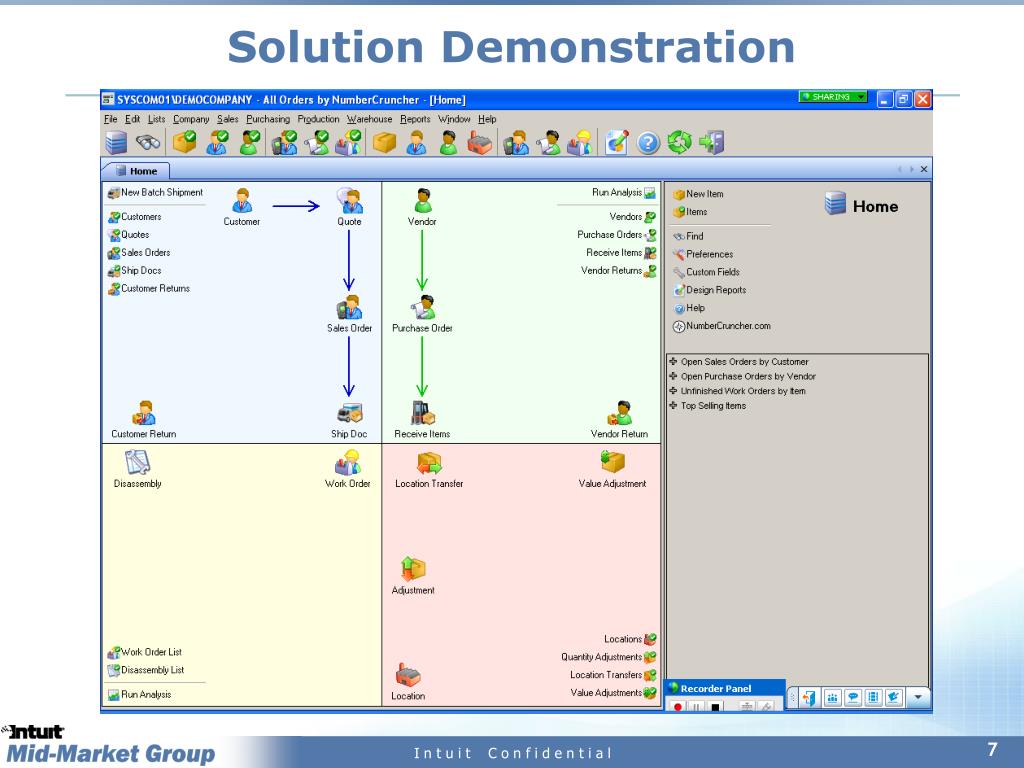Open the Purchasing menu
This screenshot has height=768, width=1024.
point(268,119)
